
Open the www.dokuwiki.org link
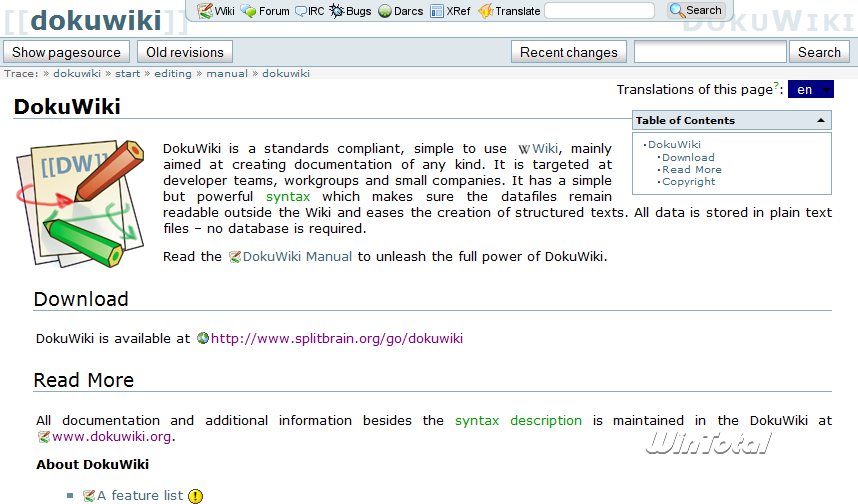105,437
